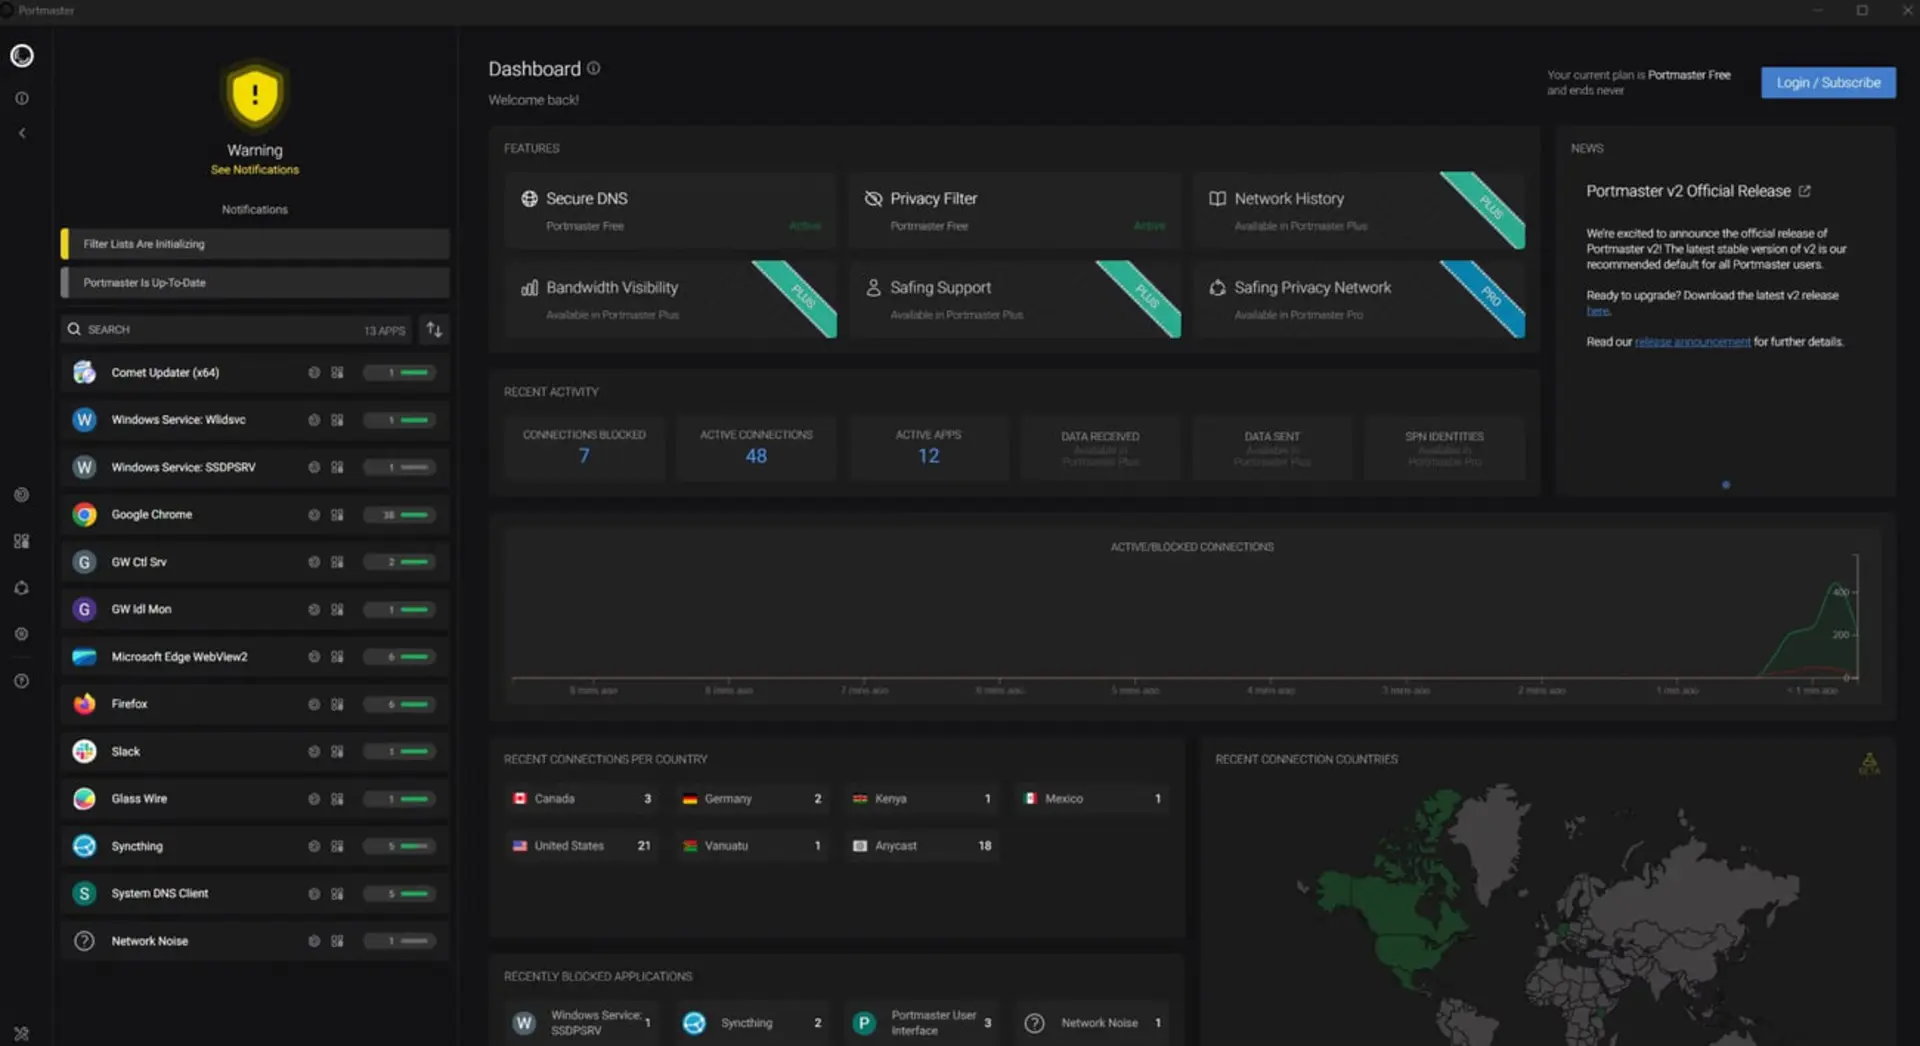Open the See Notifications link
Screen dimensions: 1920x1046
[x=255, y=170]
